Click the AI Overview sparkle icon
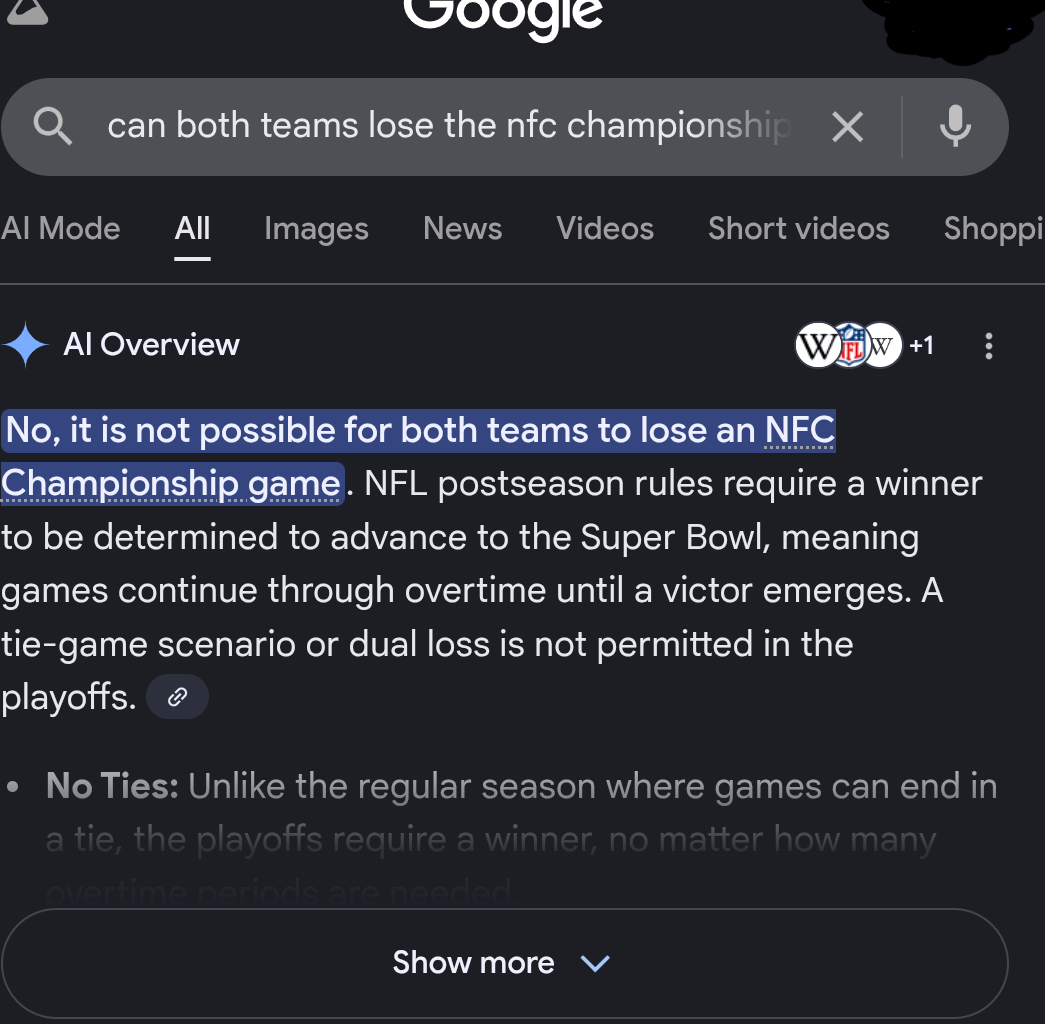1045x1024 pixels. point(26,345)
